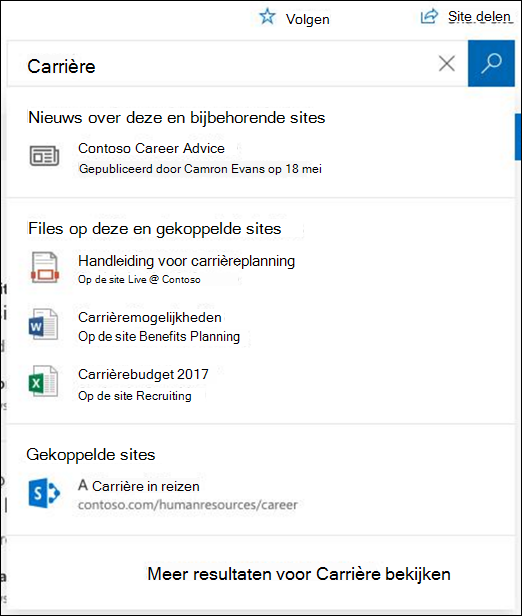Open the Carrièremogelijkheden document
Viewport: 522px width, 616px height.
coord(150,317)
